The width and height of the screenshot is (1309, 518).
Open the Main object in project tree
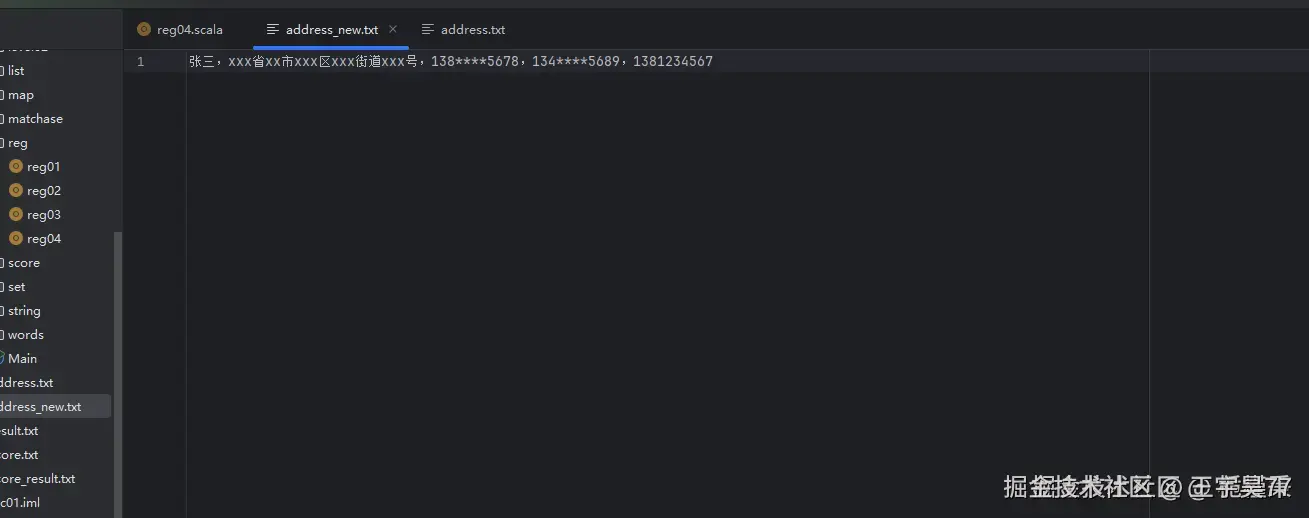pos(22,359)
